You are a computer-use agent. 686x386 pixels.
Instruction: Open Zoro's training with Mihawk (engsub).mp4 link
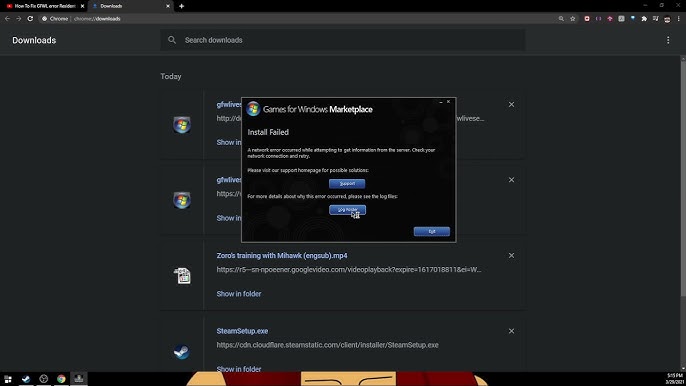pos(282,256)
